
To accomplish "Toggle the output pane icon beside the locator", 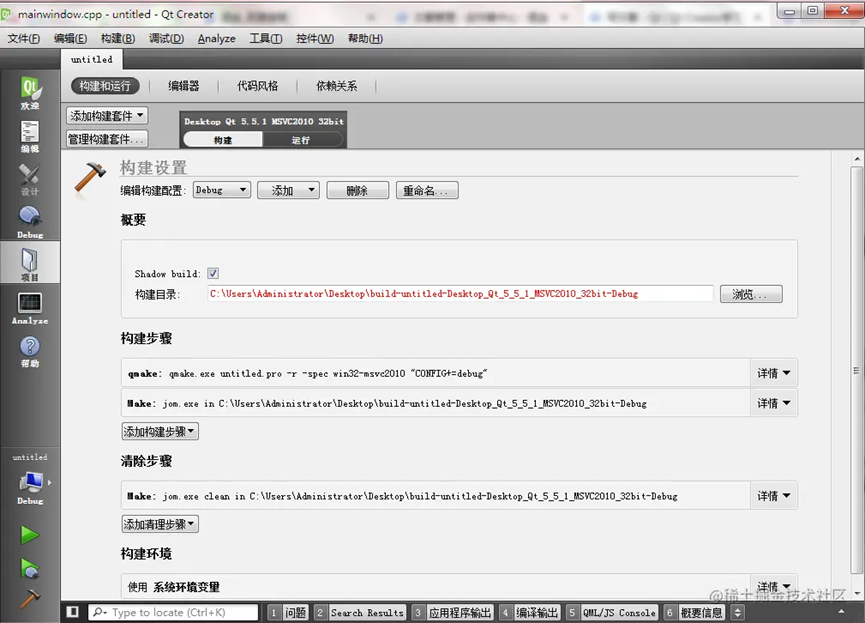I will point(72,611).
